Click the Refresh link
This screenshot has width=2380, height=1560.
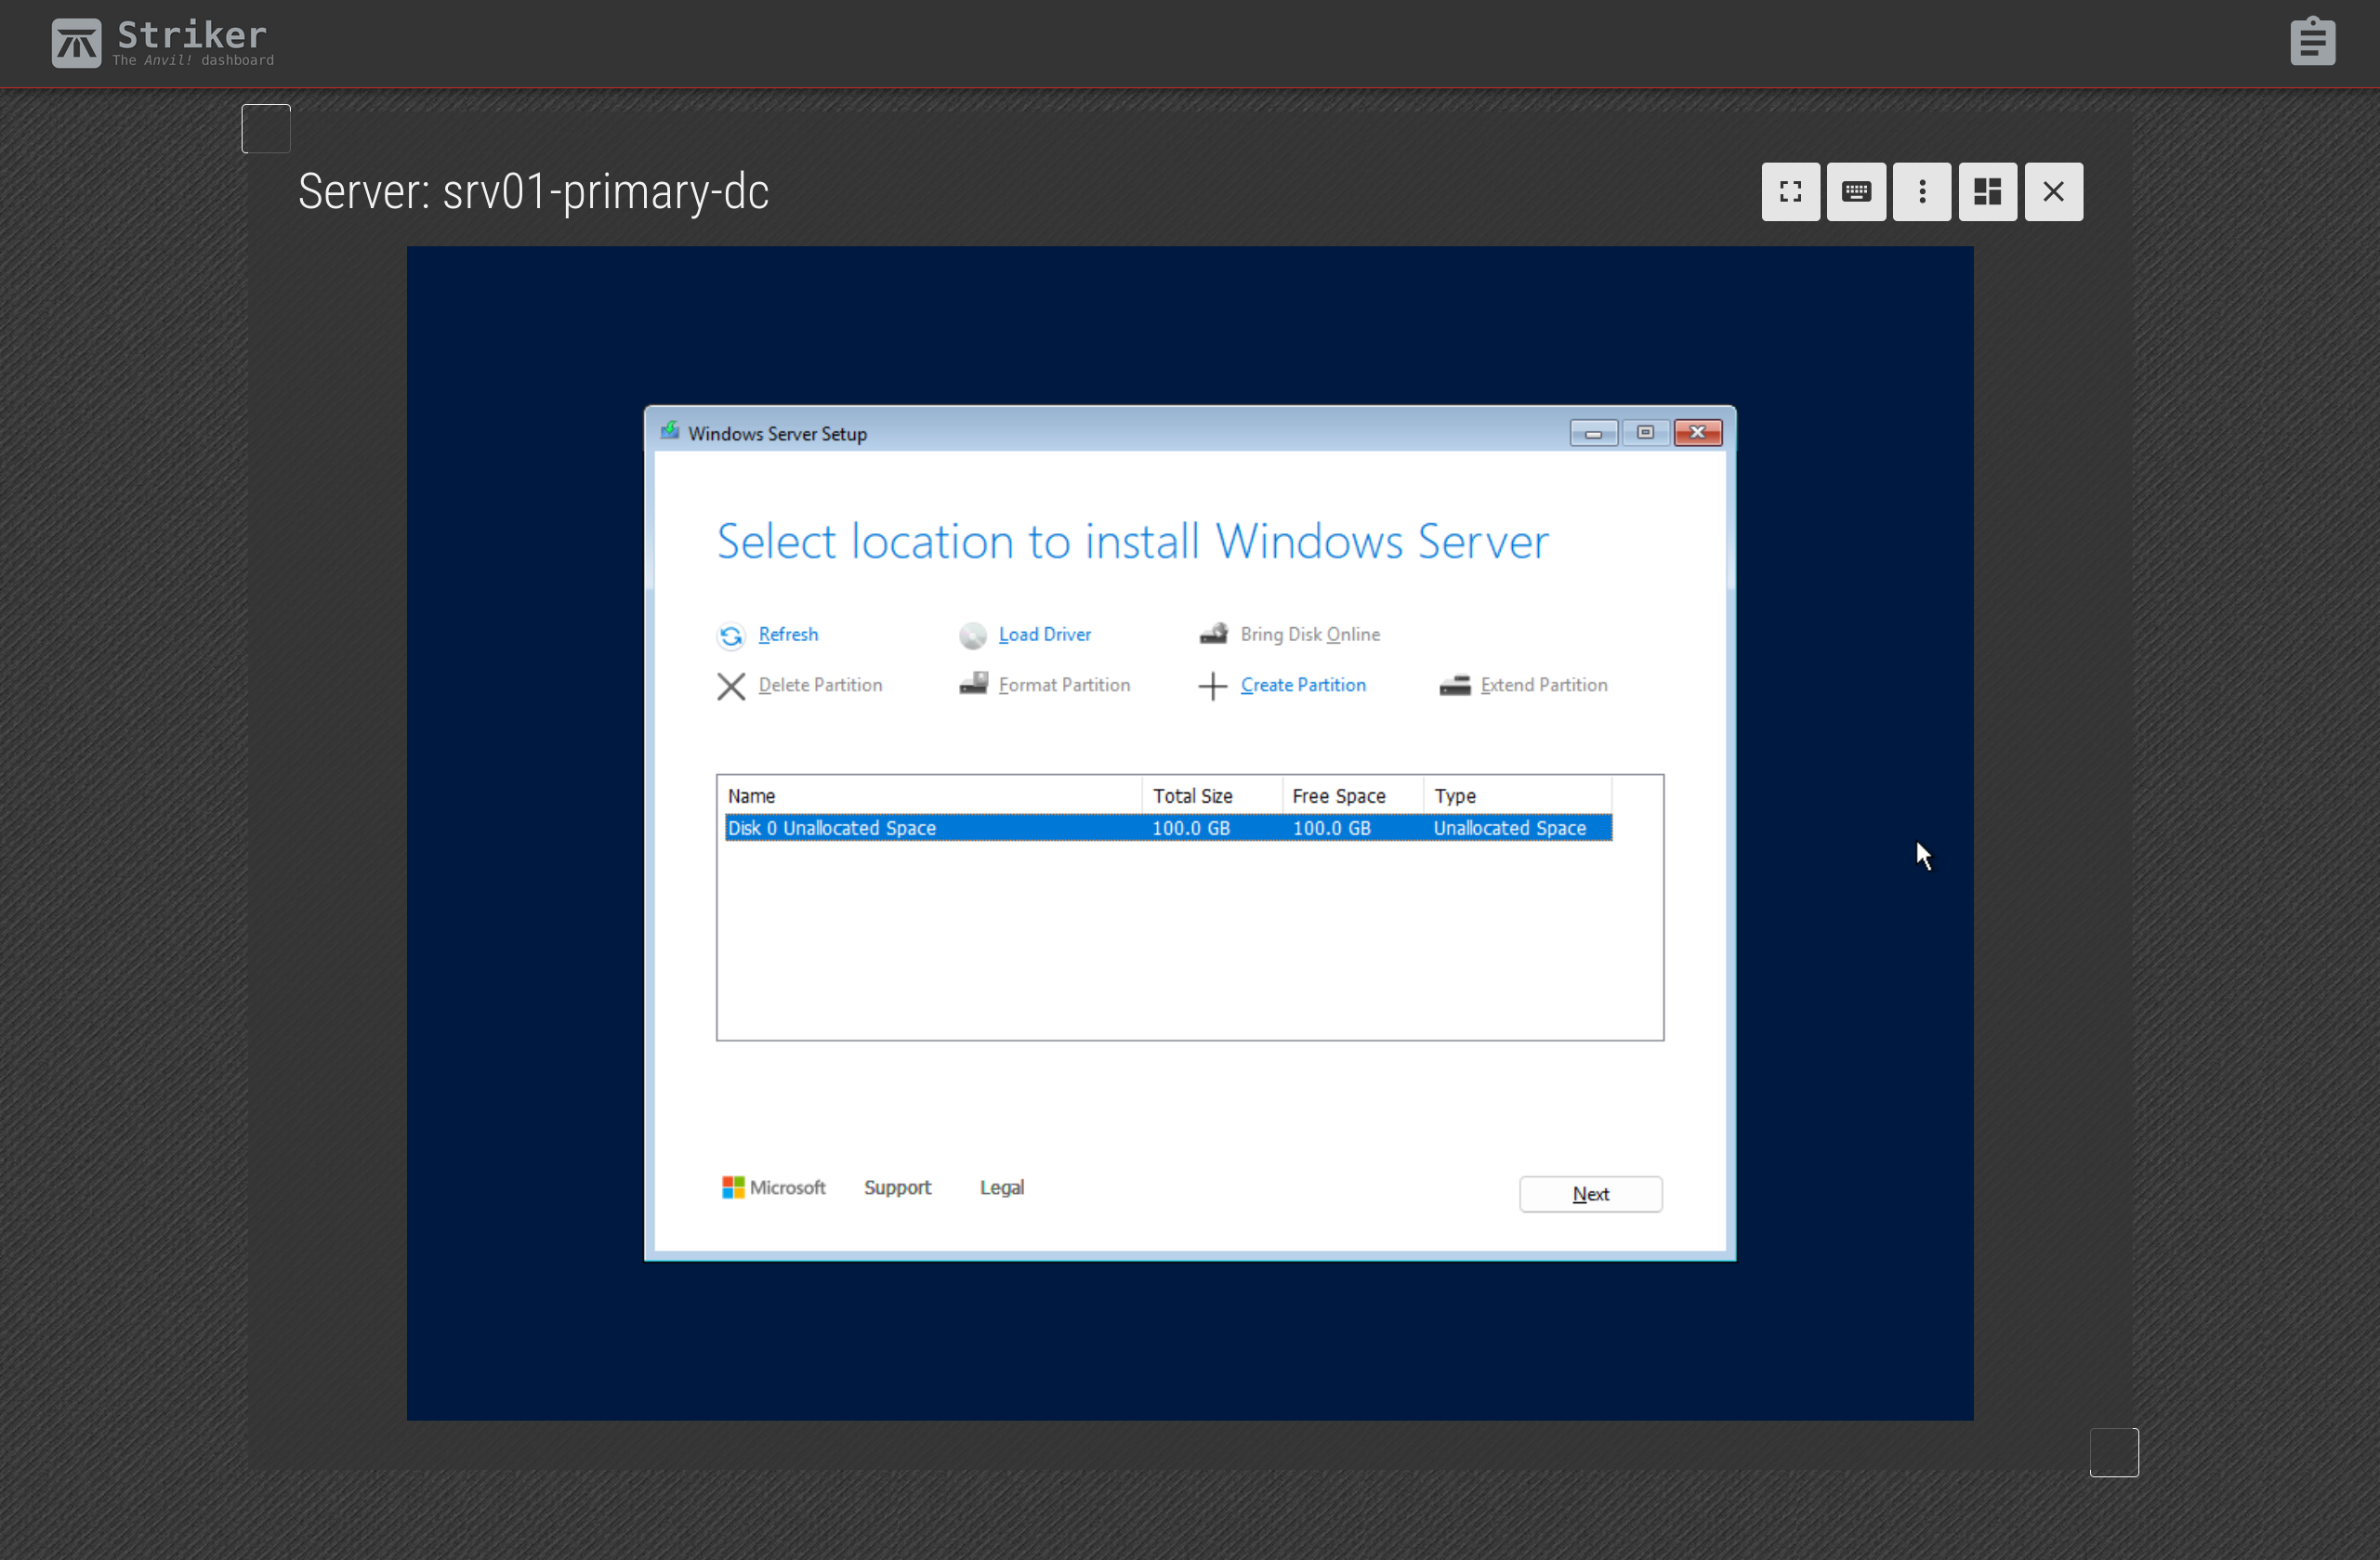(788, 634)
